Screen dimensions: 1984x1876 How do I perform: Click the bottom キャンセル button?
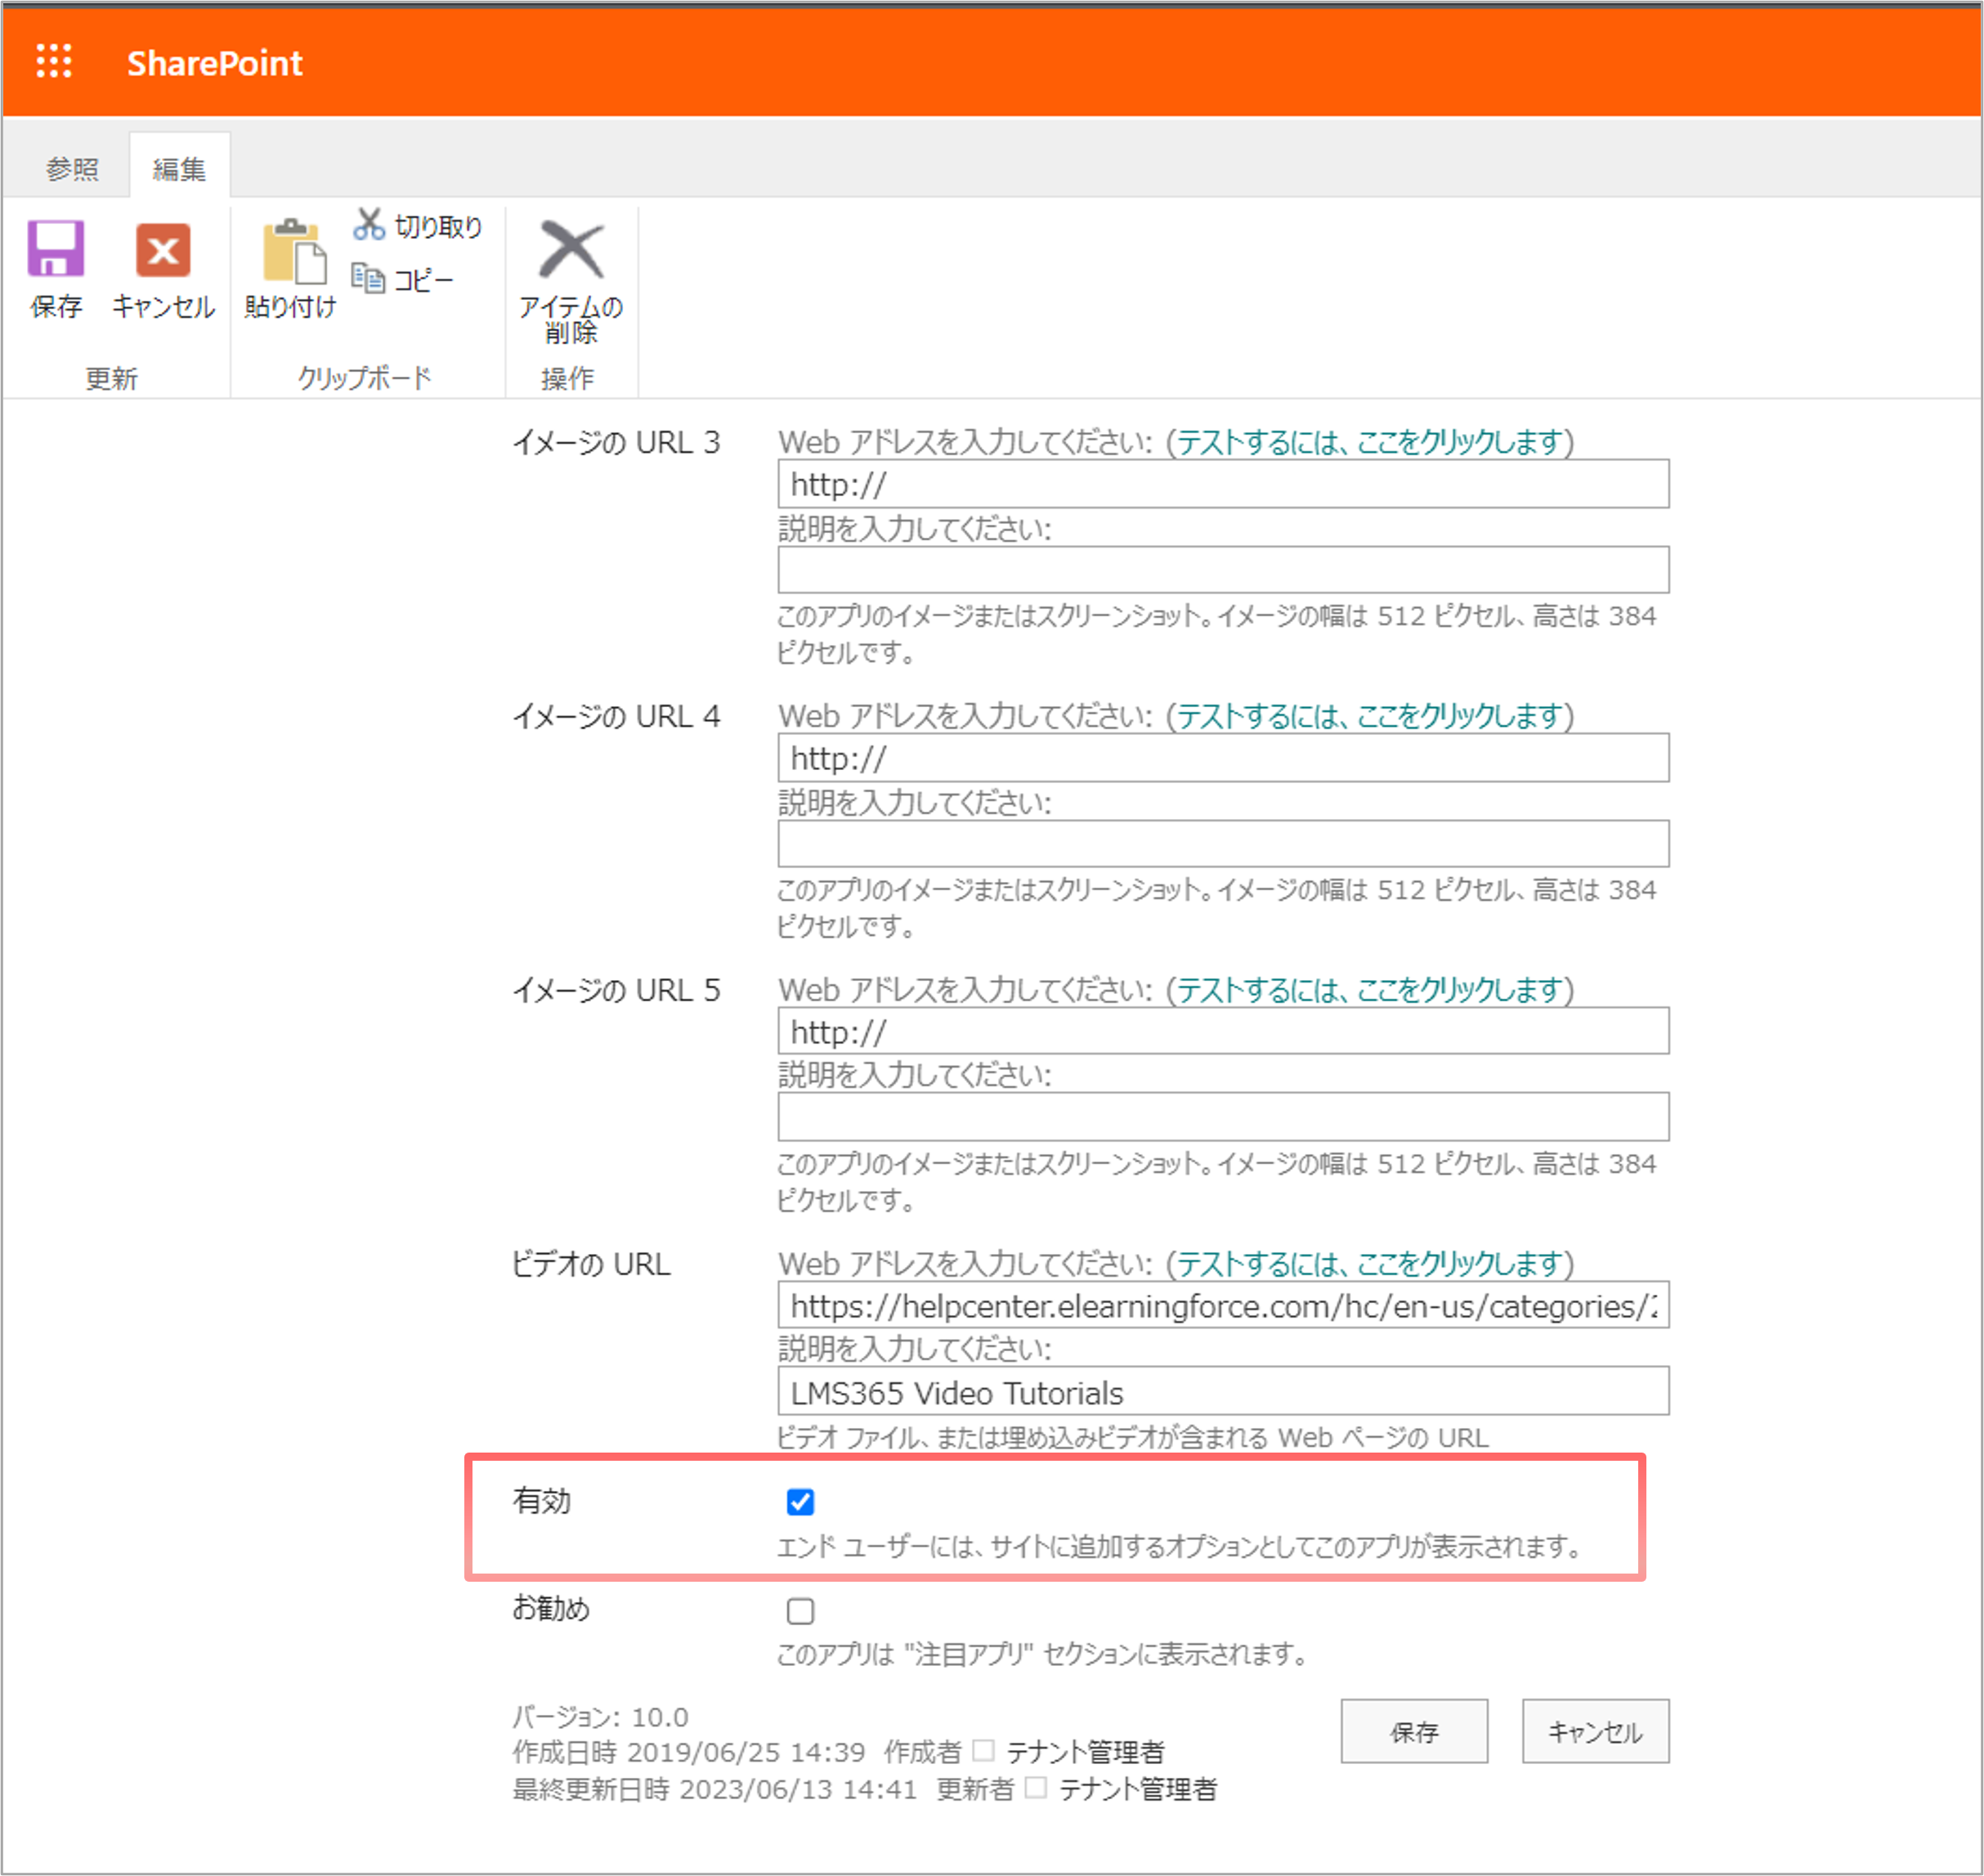point(1594,1733)
